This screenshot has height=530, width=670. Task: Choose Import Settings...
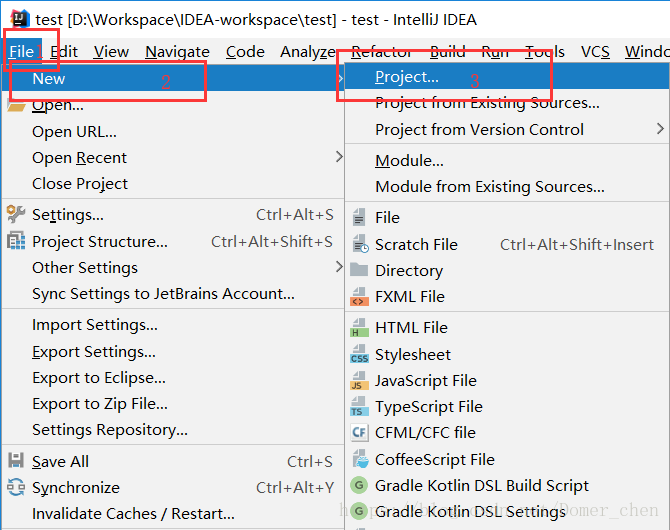[173, 325]
